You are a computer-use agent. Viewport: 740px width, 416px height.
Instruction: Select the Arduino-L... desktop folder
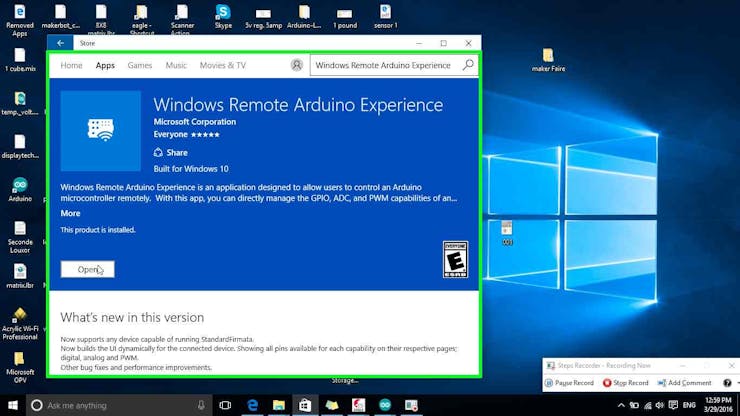click(x=304, y=17)
